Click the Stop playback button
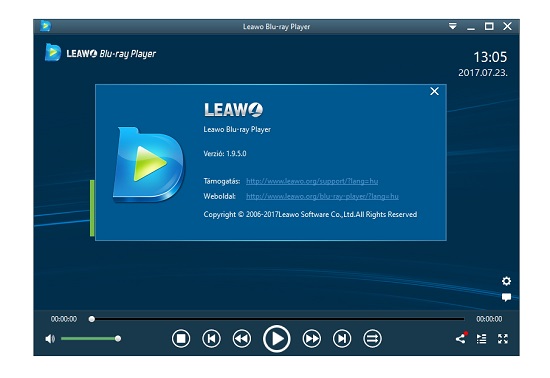Viewport: 550px width, 378px height. [181, 339]
